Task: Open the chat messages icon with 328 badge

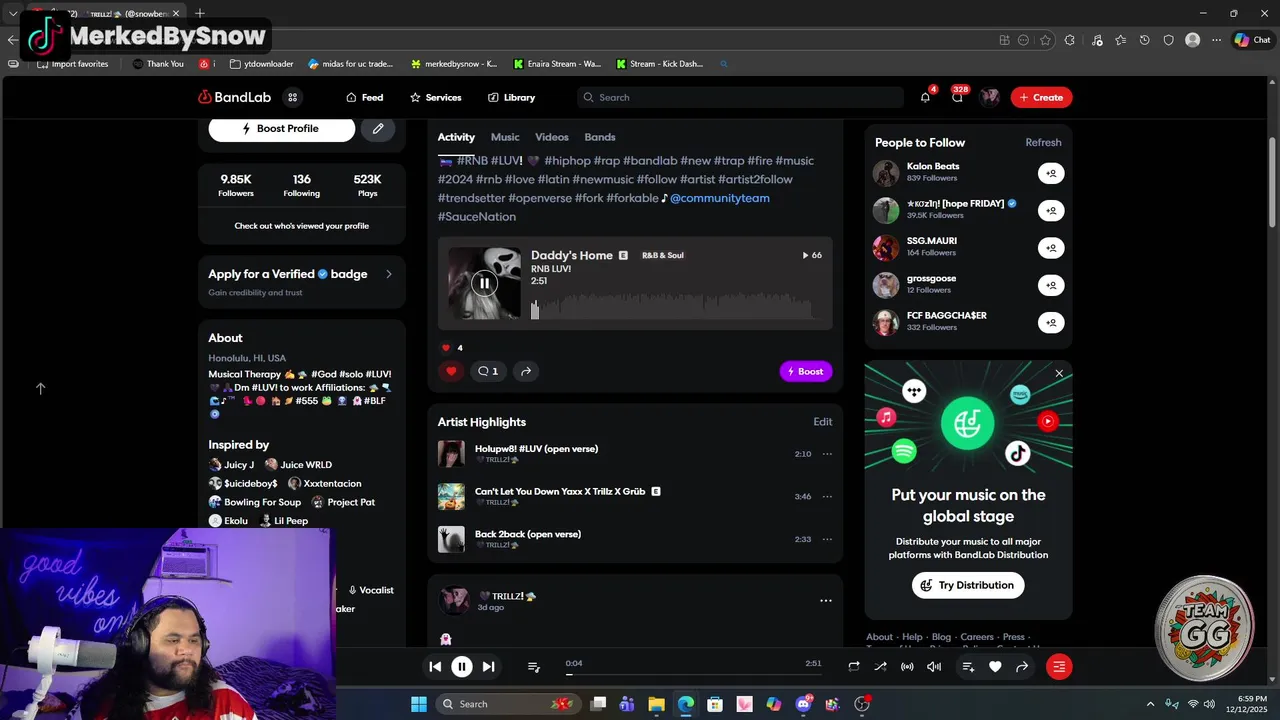Action: point(957,97)
